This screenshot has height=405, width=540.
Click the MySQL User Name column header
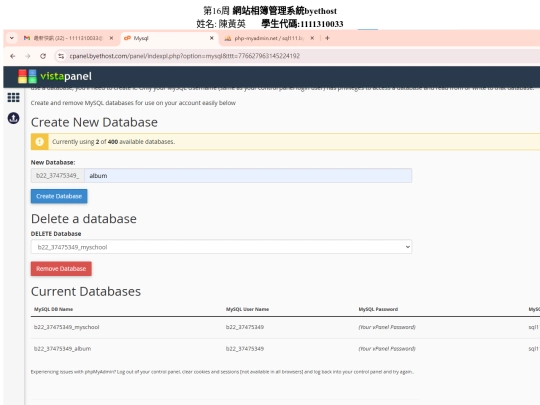pyautogui.click(x=247, y=309)
